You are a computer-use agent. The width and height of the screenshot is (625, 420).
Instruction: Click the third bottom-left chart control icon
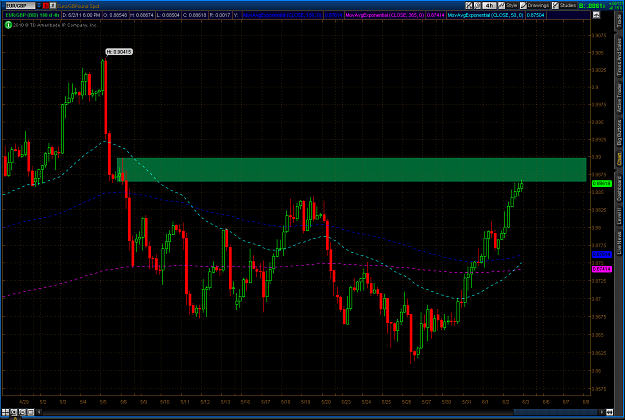tap(22, 412)
